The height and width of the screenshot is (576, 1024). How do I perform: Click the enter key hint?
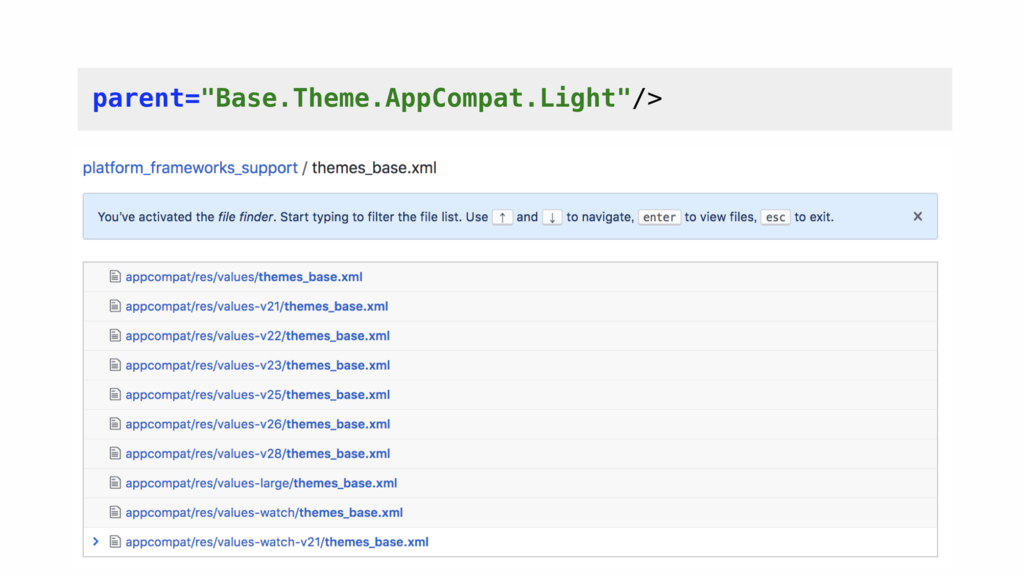[659, 217]
